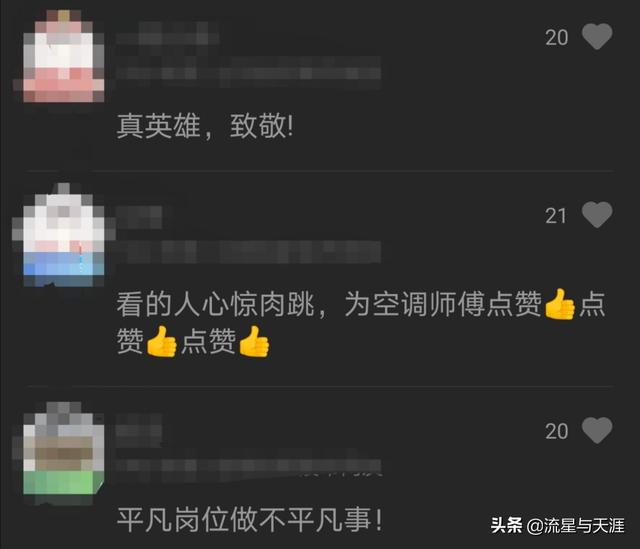Select the comment 平凡岗位做不平凡事!

point(250,520)
